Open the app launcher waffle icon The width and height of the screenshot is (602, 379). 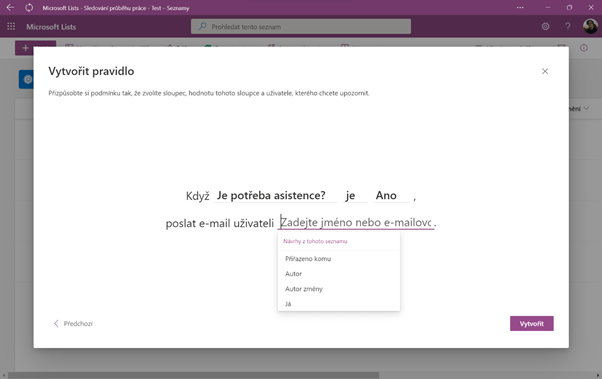[11, 26]
